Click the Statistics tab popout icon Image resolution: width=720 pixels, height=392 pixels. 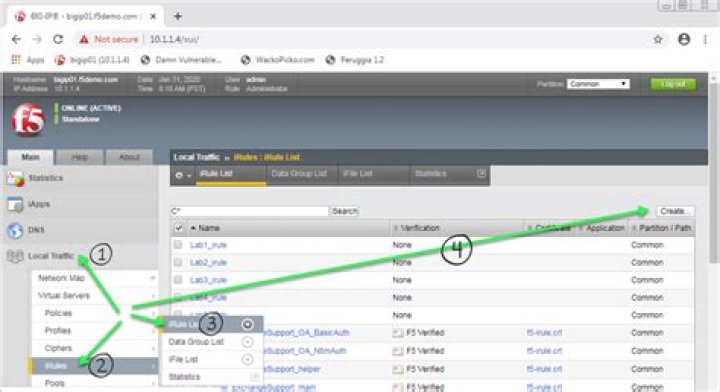click(x=481, y=174)
